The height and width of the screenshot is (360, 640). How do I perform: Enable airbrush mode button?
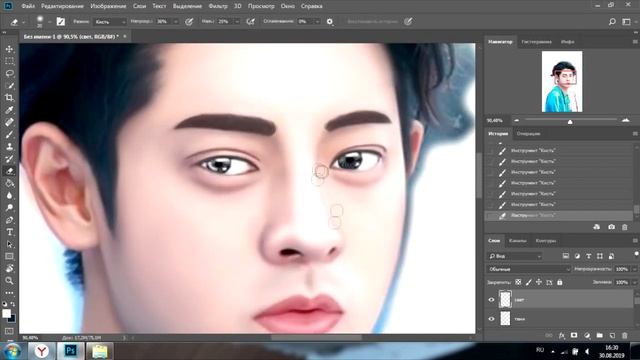pos(251,22)
